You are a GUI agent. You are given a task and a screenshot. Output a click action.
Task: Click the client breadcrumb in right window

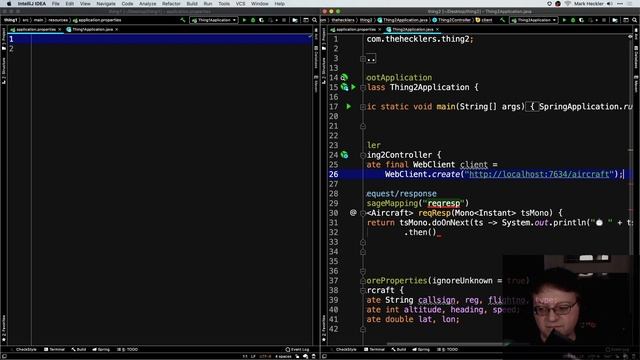click(484, 20)
